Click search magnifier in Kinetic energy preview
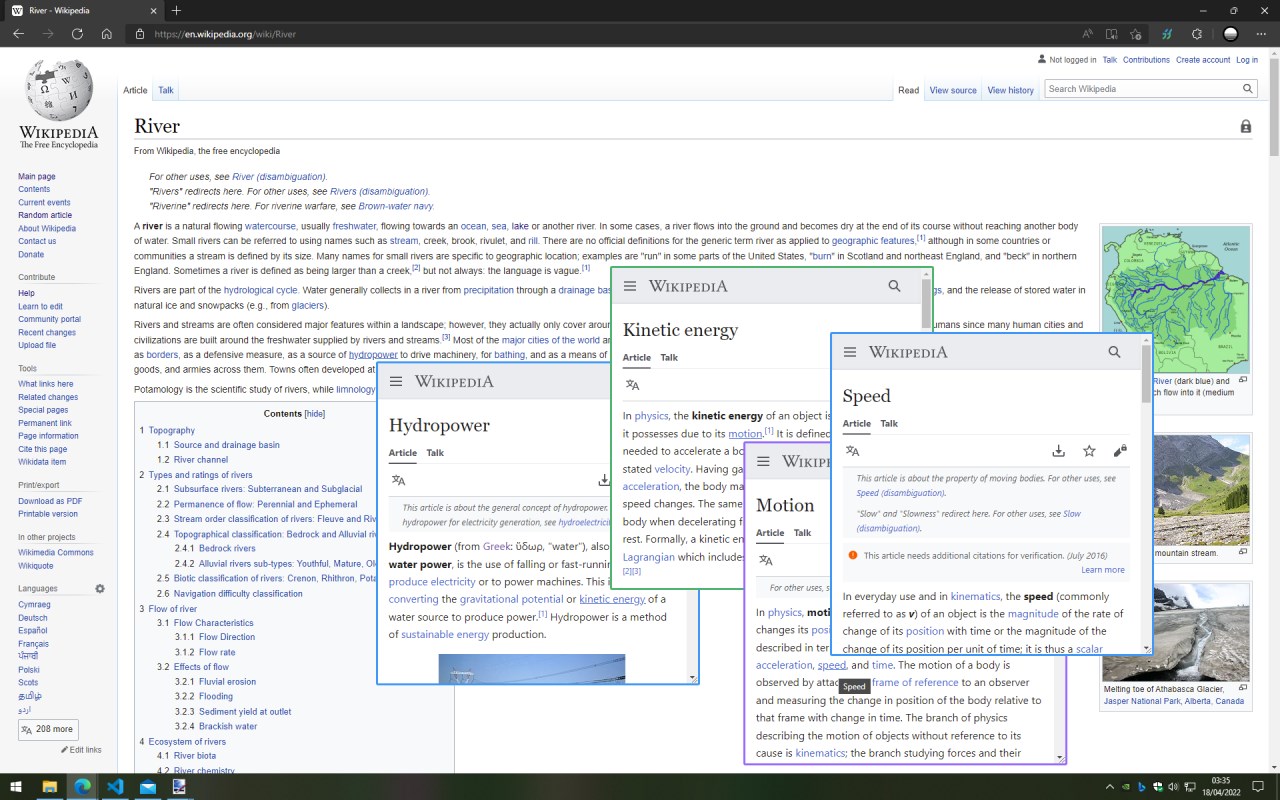Image resolution: width=1280 pixels, height=800 pixels. tap(894, 286)
